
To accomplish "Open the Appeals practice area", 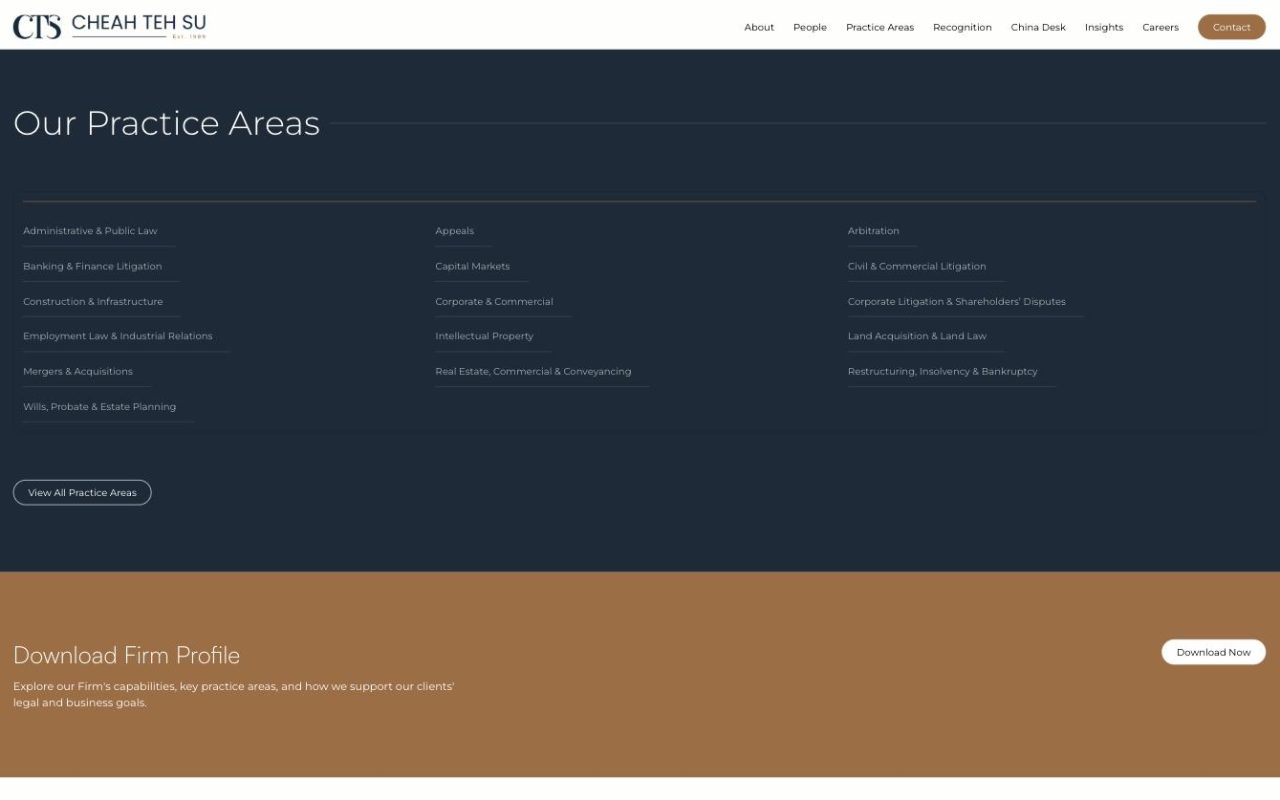I will pyautogui.click(x=454, y=231).
